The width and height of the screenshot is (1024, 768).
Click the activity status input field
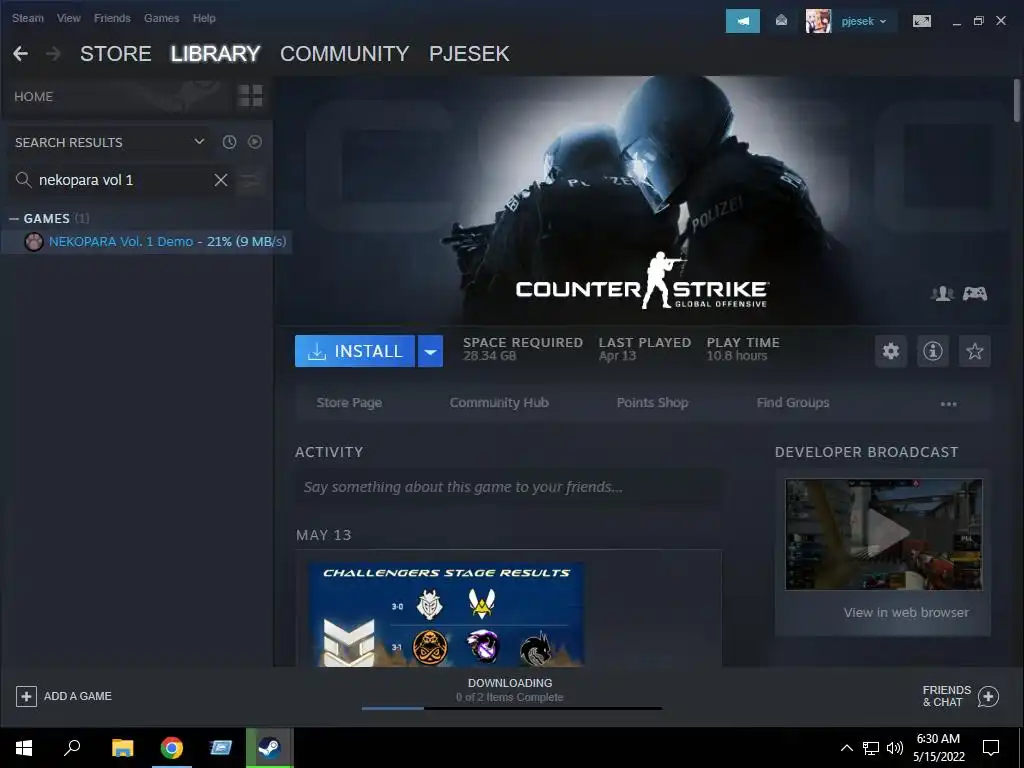(509, 487)
